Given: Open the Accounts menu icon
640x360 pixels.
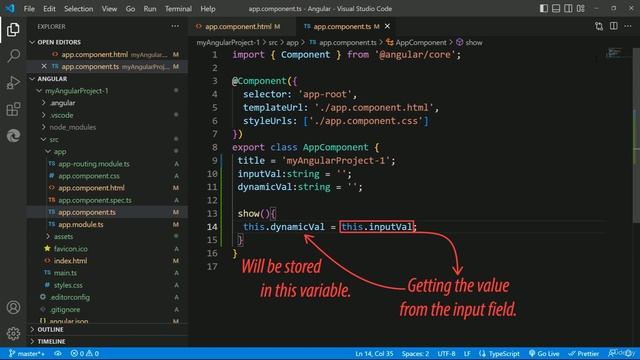Looking at the screenshot, I should (x=13, y=307).
